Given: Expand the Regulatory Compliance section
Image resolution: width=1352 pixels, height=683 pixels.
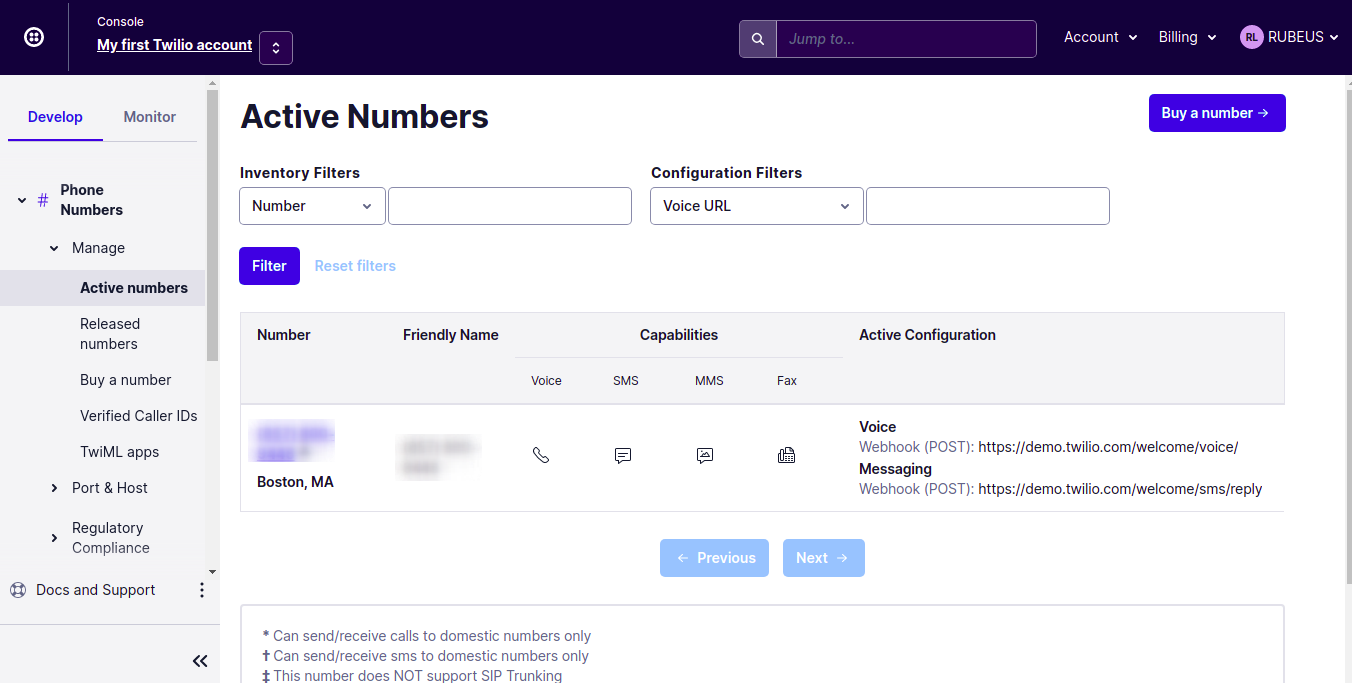Looking at the screenshot, I should [54, 538].
